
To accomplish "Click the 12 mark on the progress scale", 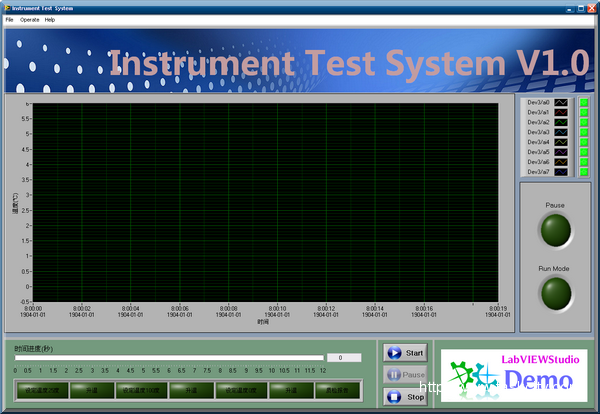I will coord(323,370).
